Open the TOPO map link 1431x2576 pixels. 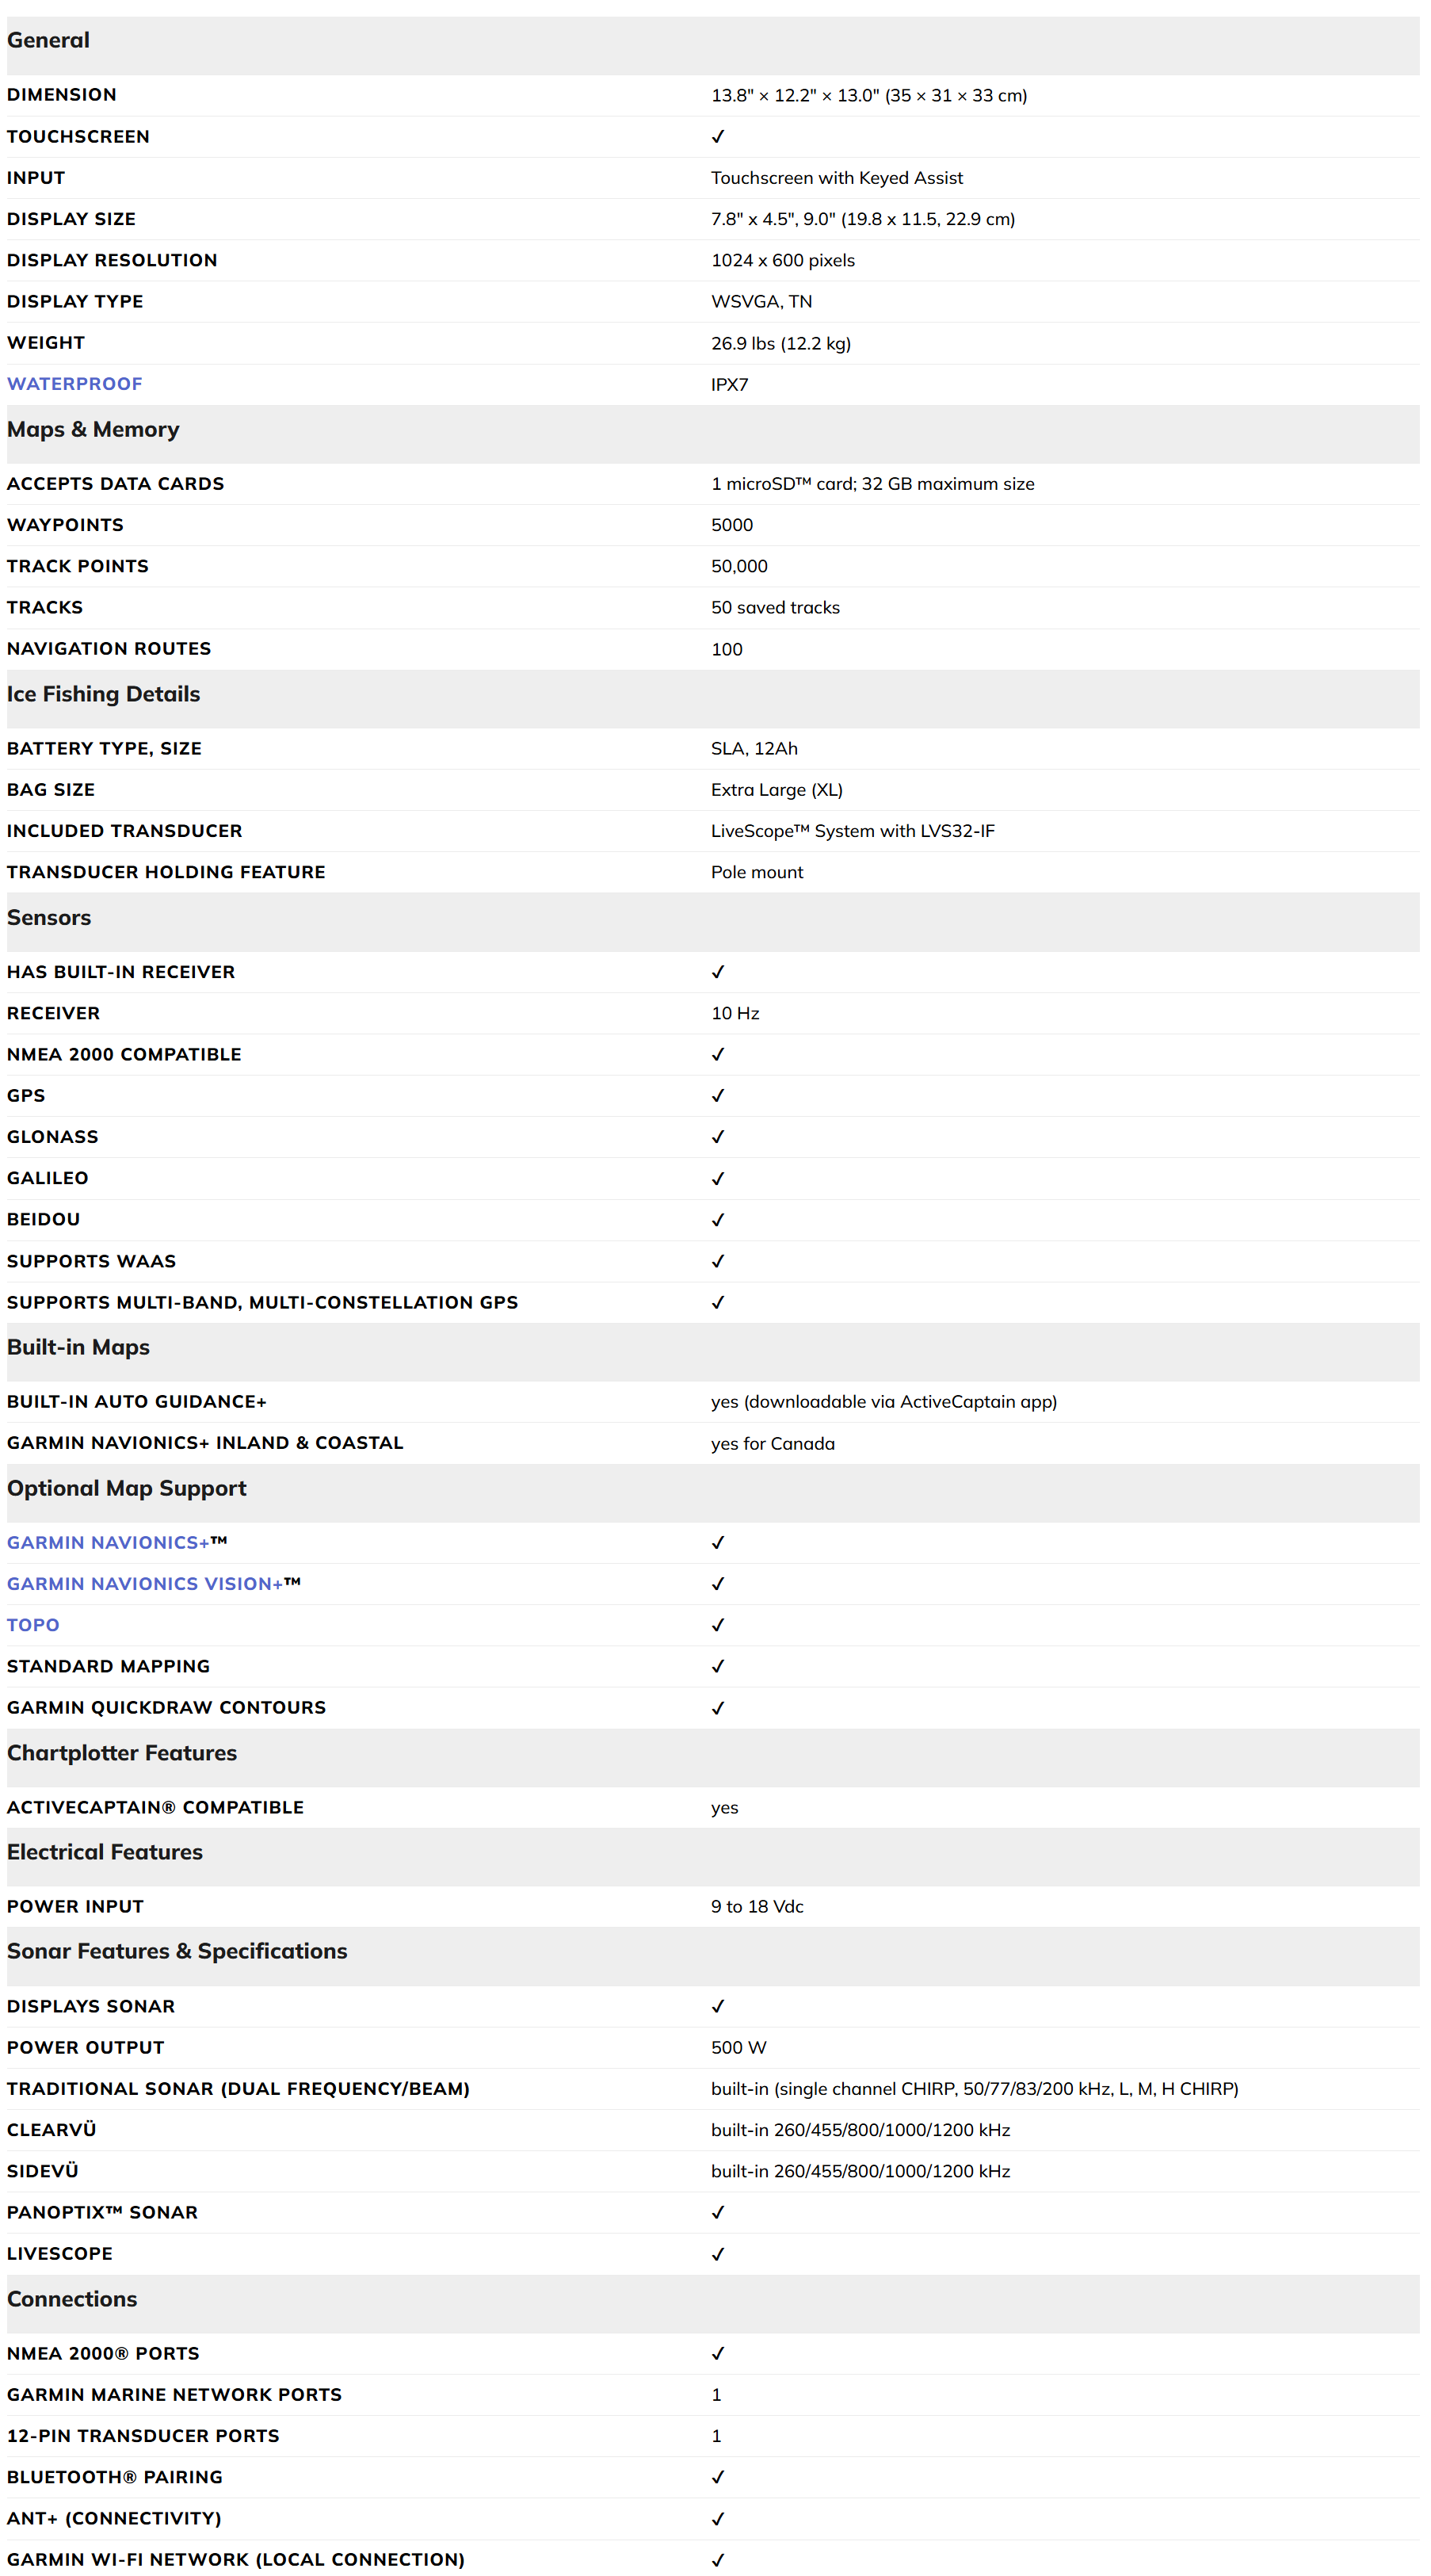point(33,1625)
